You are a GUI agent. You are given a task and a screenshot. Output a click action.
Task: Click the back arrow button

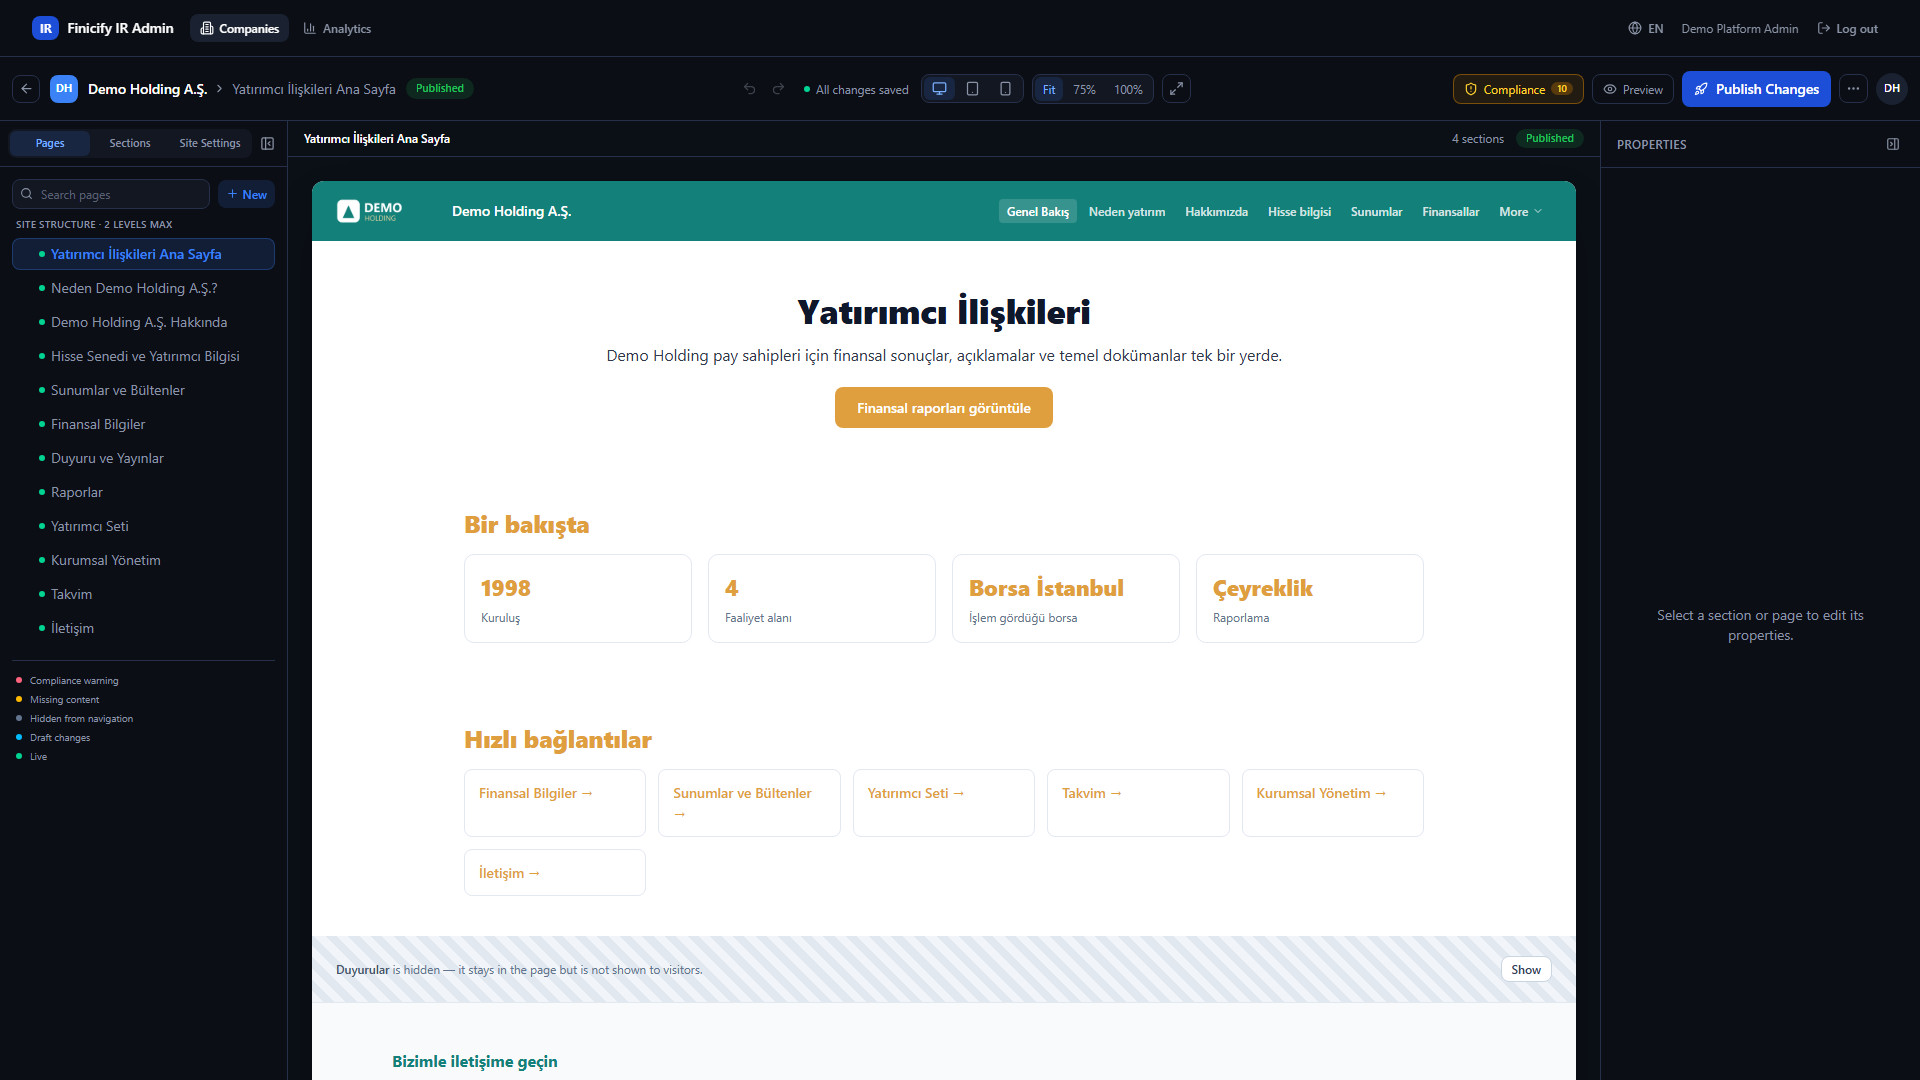[x=27, y=89]
